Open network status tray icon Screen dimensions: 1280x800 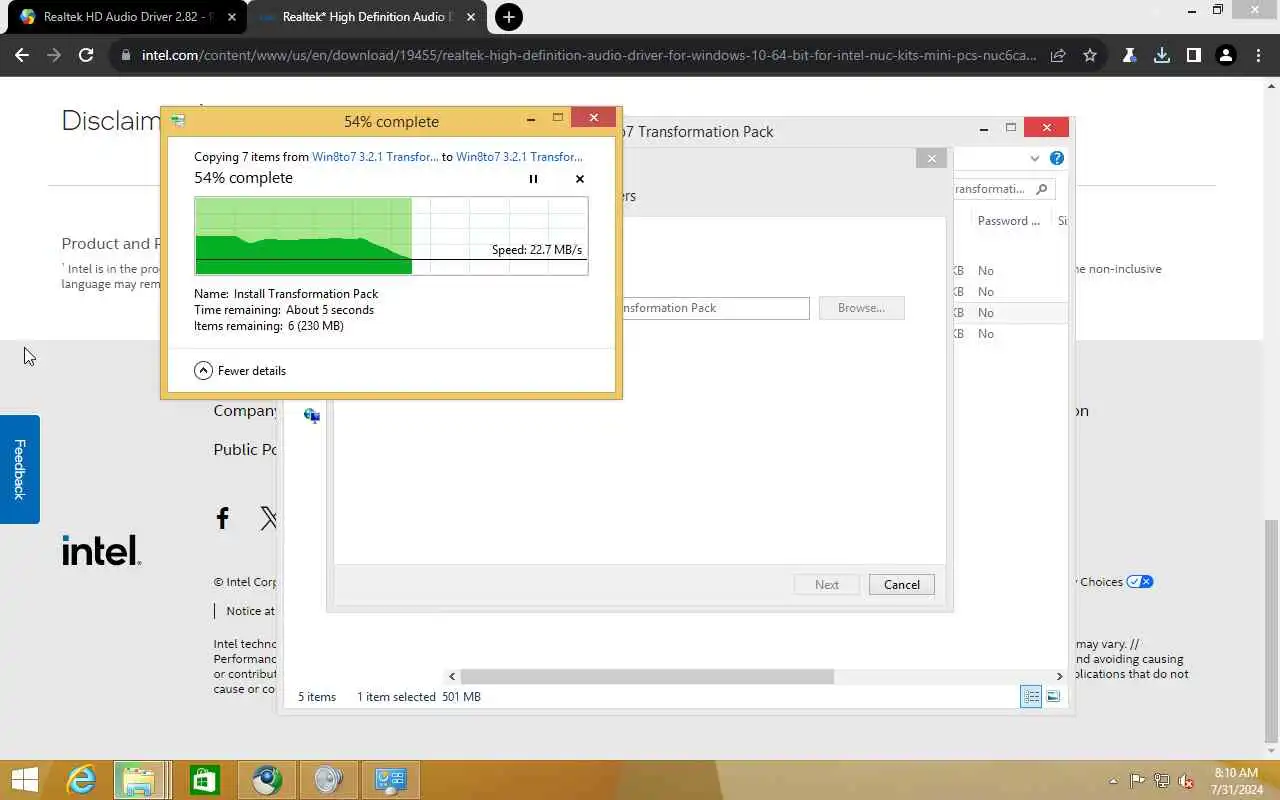coord(1162,781)
